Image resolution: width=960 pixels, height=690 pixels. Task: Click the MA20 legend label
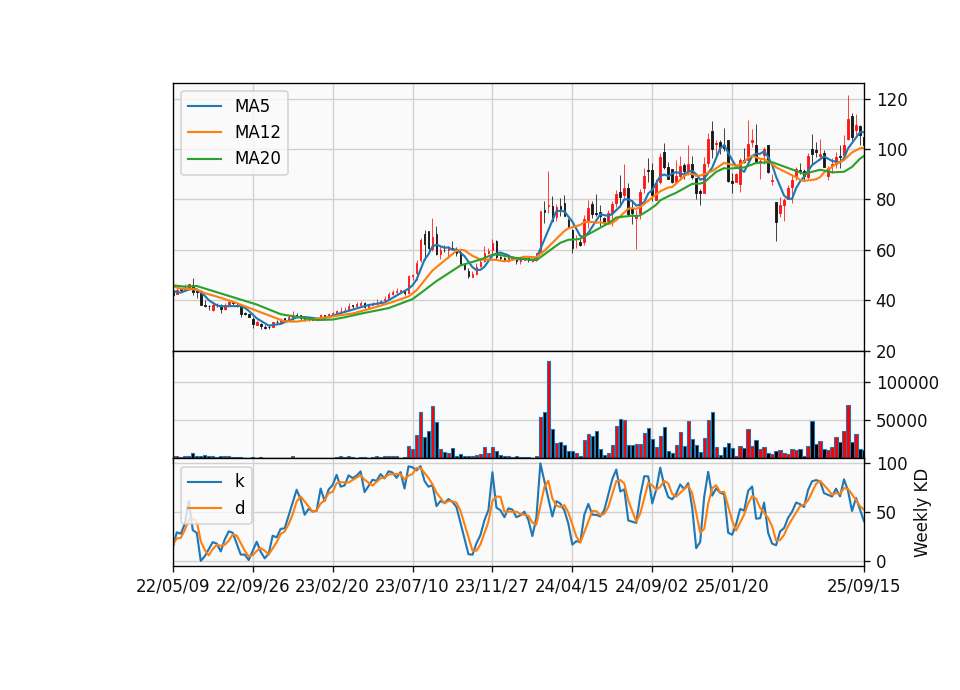[257, 159]
